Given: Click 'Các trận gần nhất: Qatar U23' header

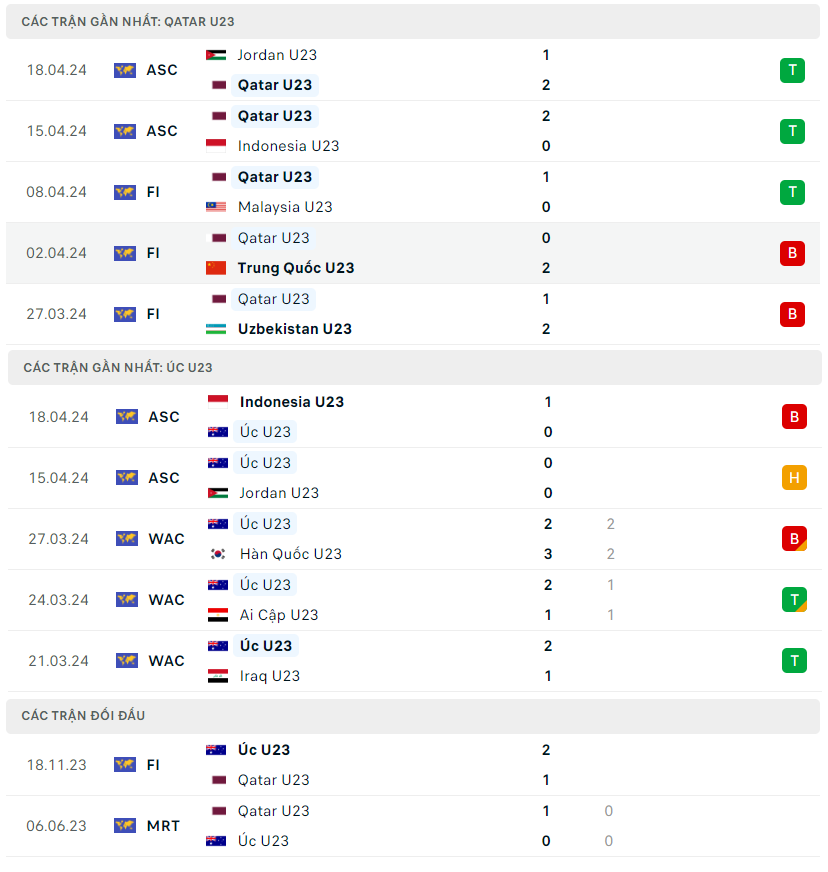Looking at the screenshot, I should pyautogui.click(x=128, y=21).
